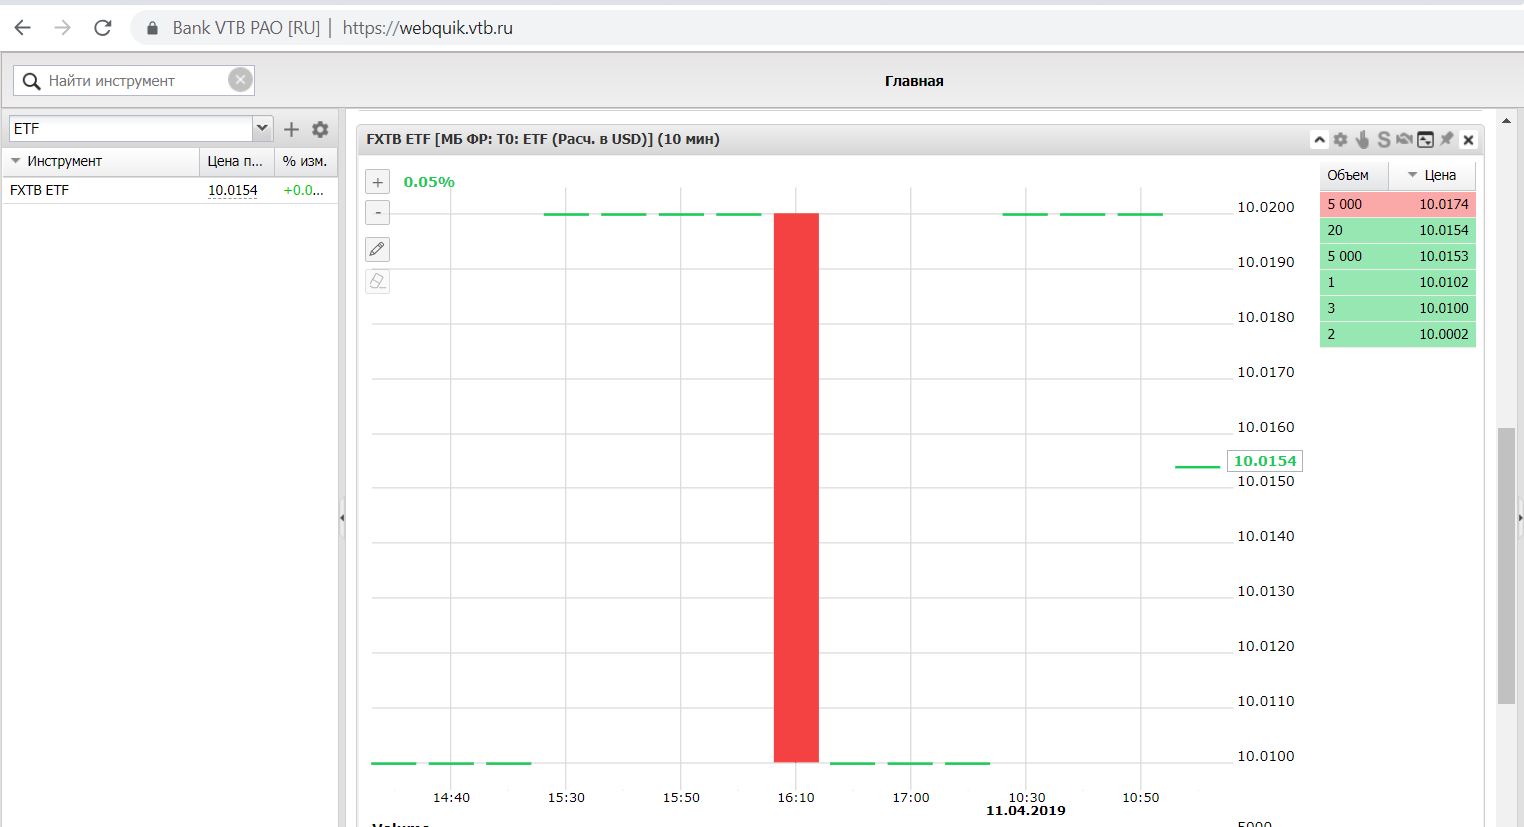1524x827 pixels.
Task: Open instrument list settings gear
Action: pos(320,129)
